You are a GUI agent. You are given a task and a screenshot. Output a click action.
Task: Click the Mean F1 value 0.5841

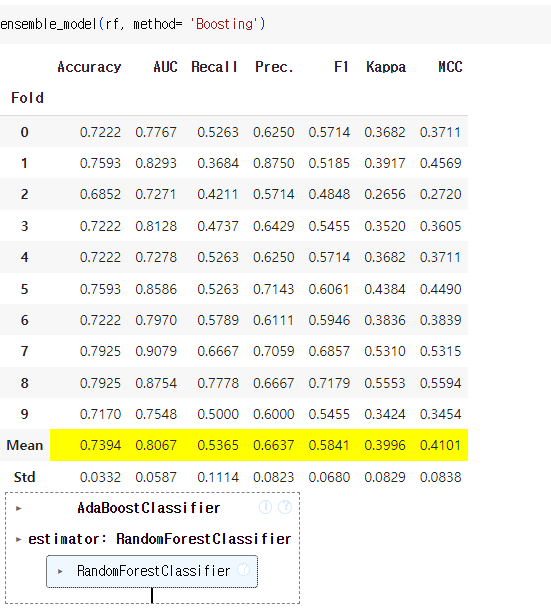[329, 445]
